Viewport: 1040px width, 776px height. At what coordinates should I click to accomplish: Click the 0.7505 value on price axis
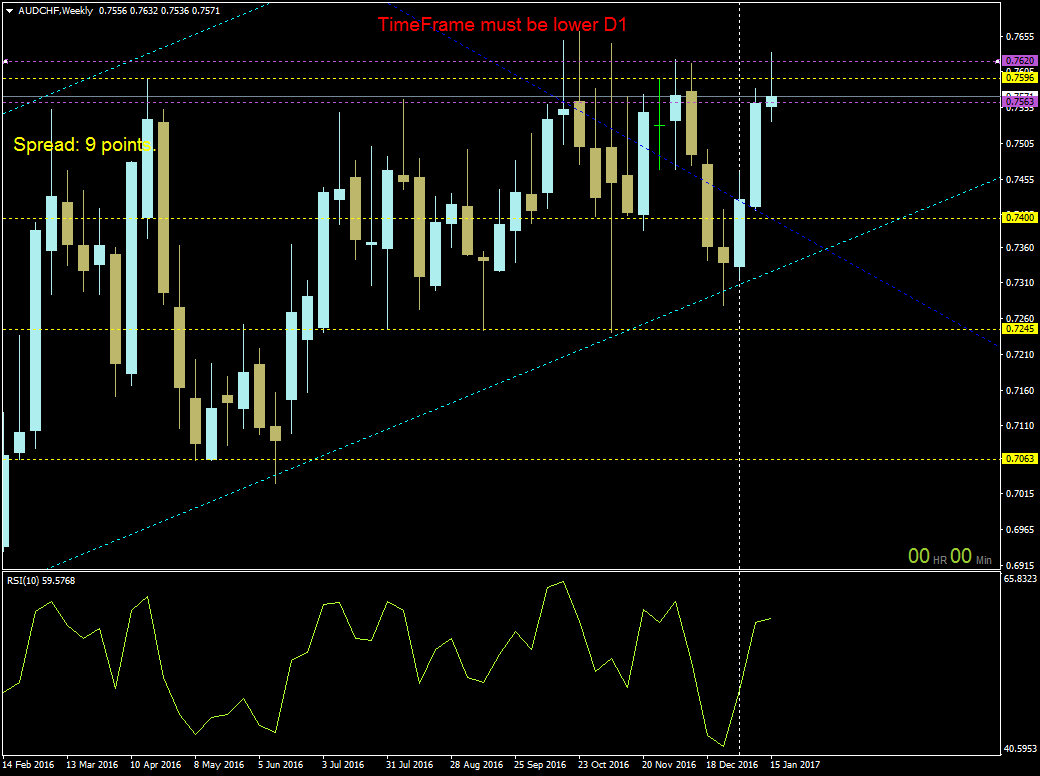[1020, 144]
